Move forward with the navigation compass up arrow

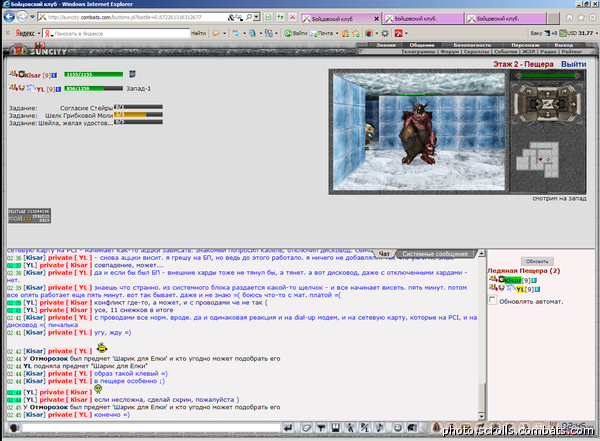(x=548, y=93)
